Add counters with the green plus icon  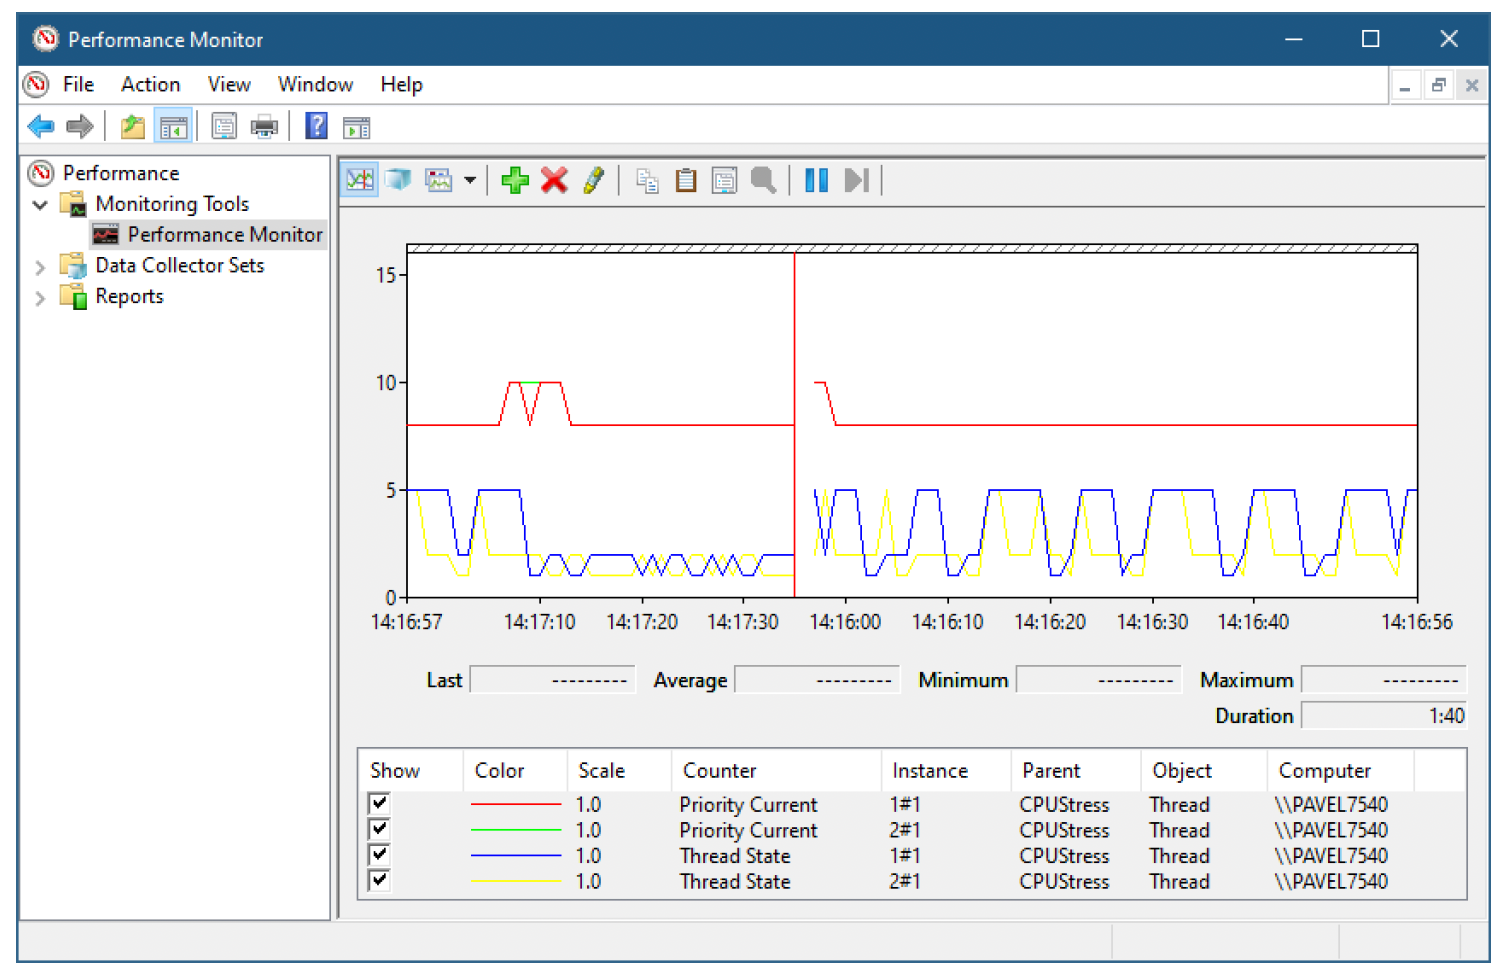point(515,180)
